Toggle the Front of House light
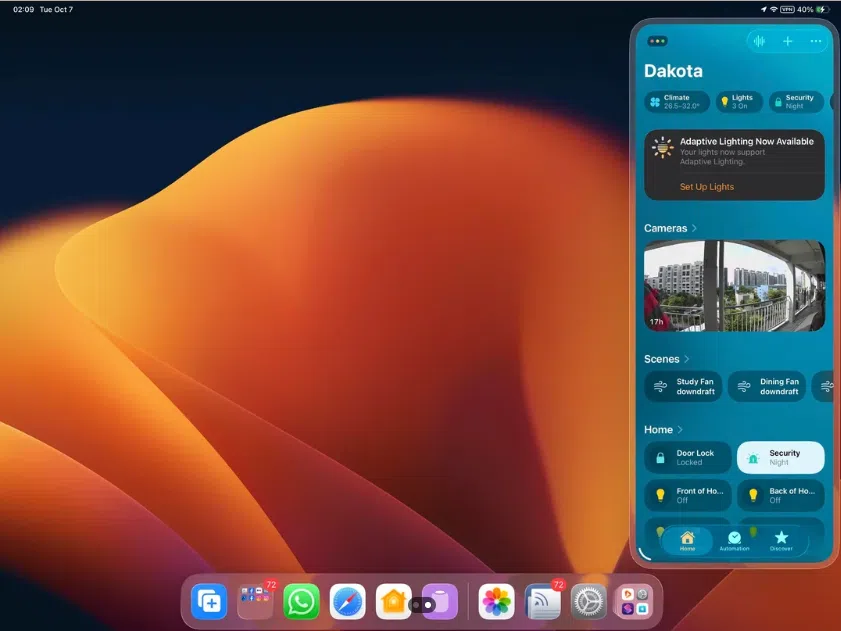 pos(687,495)
